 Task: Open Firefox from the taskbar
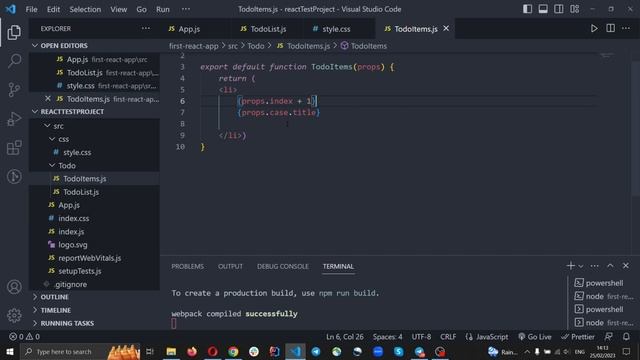[191, 351]
